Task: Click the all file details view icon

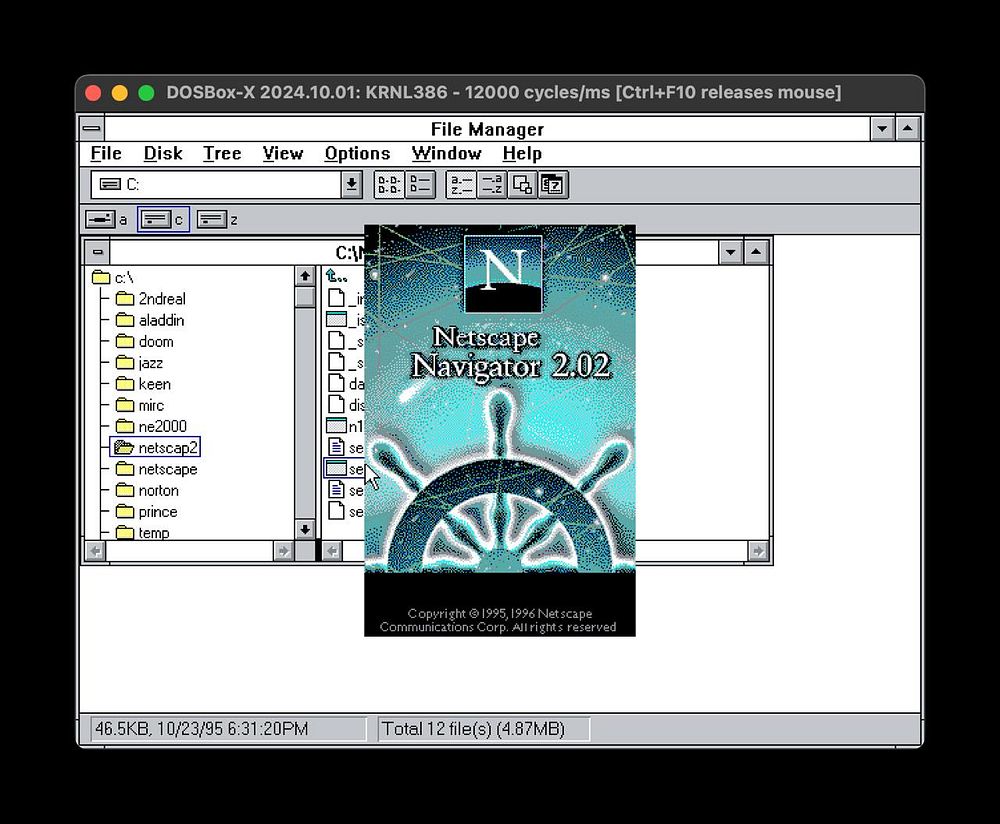Action: click(420, 185)
